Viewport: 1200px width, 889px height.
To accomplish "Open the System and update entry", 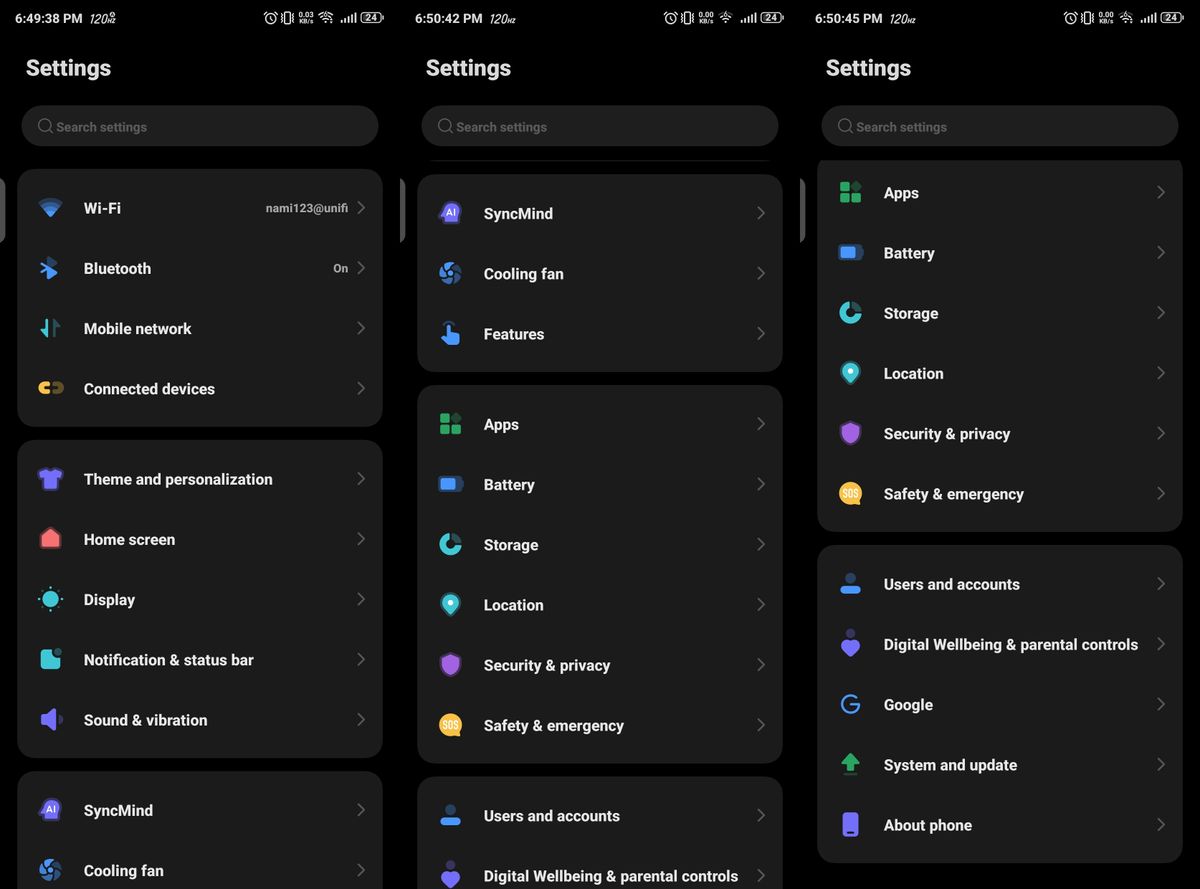I will [1000, 764].
